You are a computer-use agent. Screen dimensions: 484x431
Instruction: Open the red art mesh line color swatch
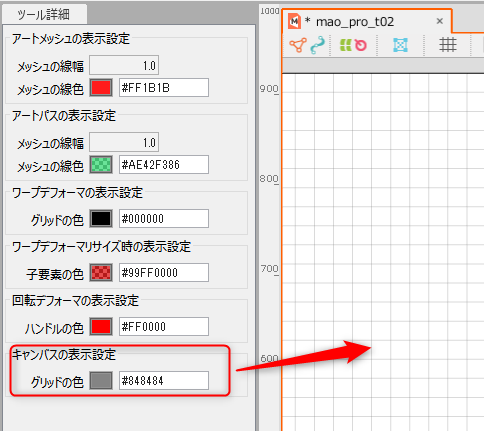tap(101, 88)
